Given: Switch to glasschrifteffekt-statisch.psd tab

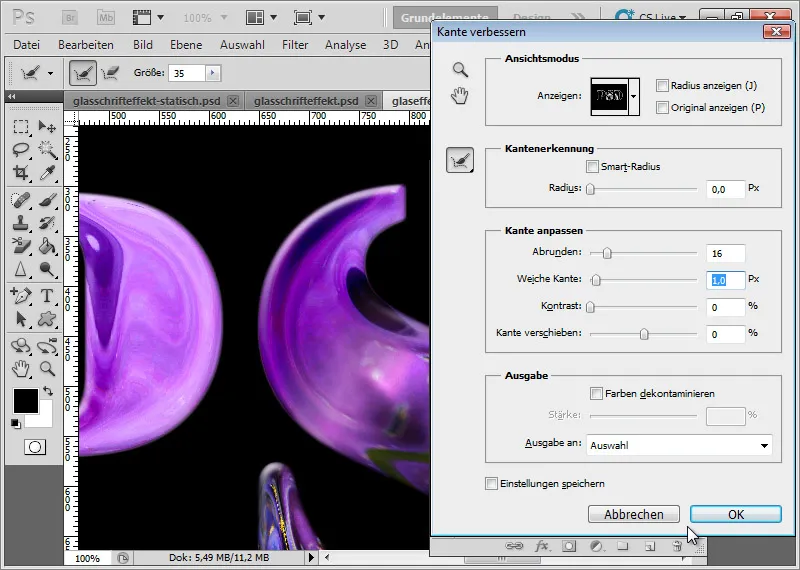Looking at the screenshot, I should tap(146, 101).
